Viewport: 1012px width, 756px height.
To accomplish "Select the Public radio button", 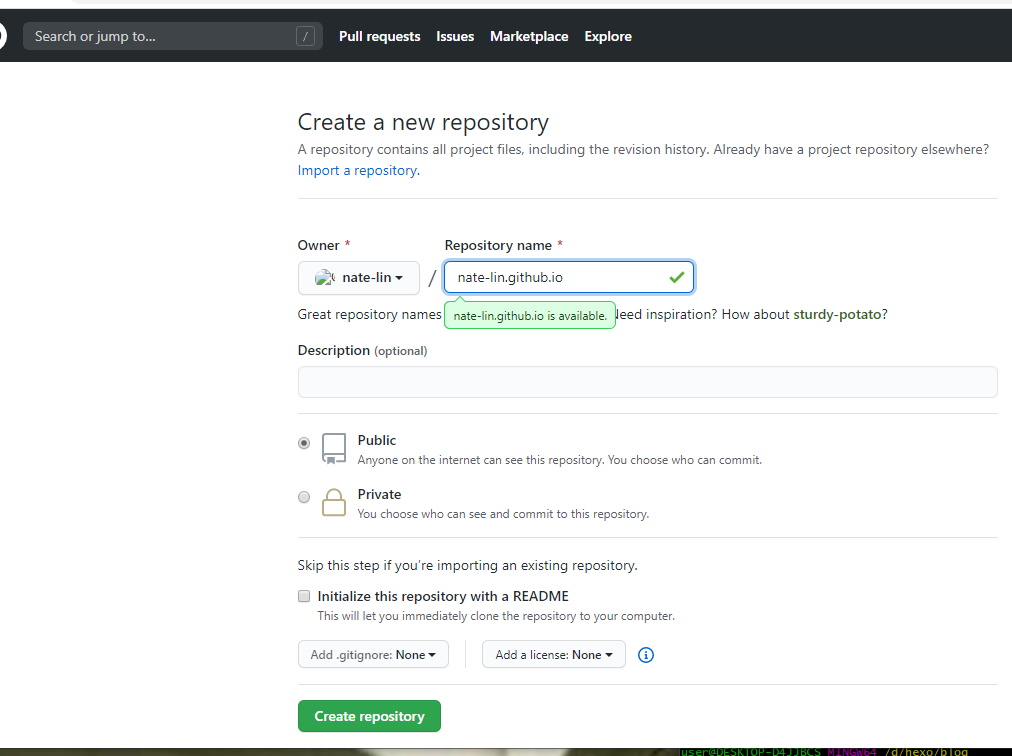I will (304, 443).
